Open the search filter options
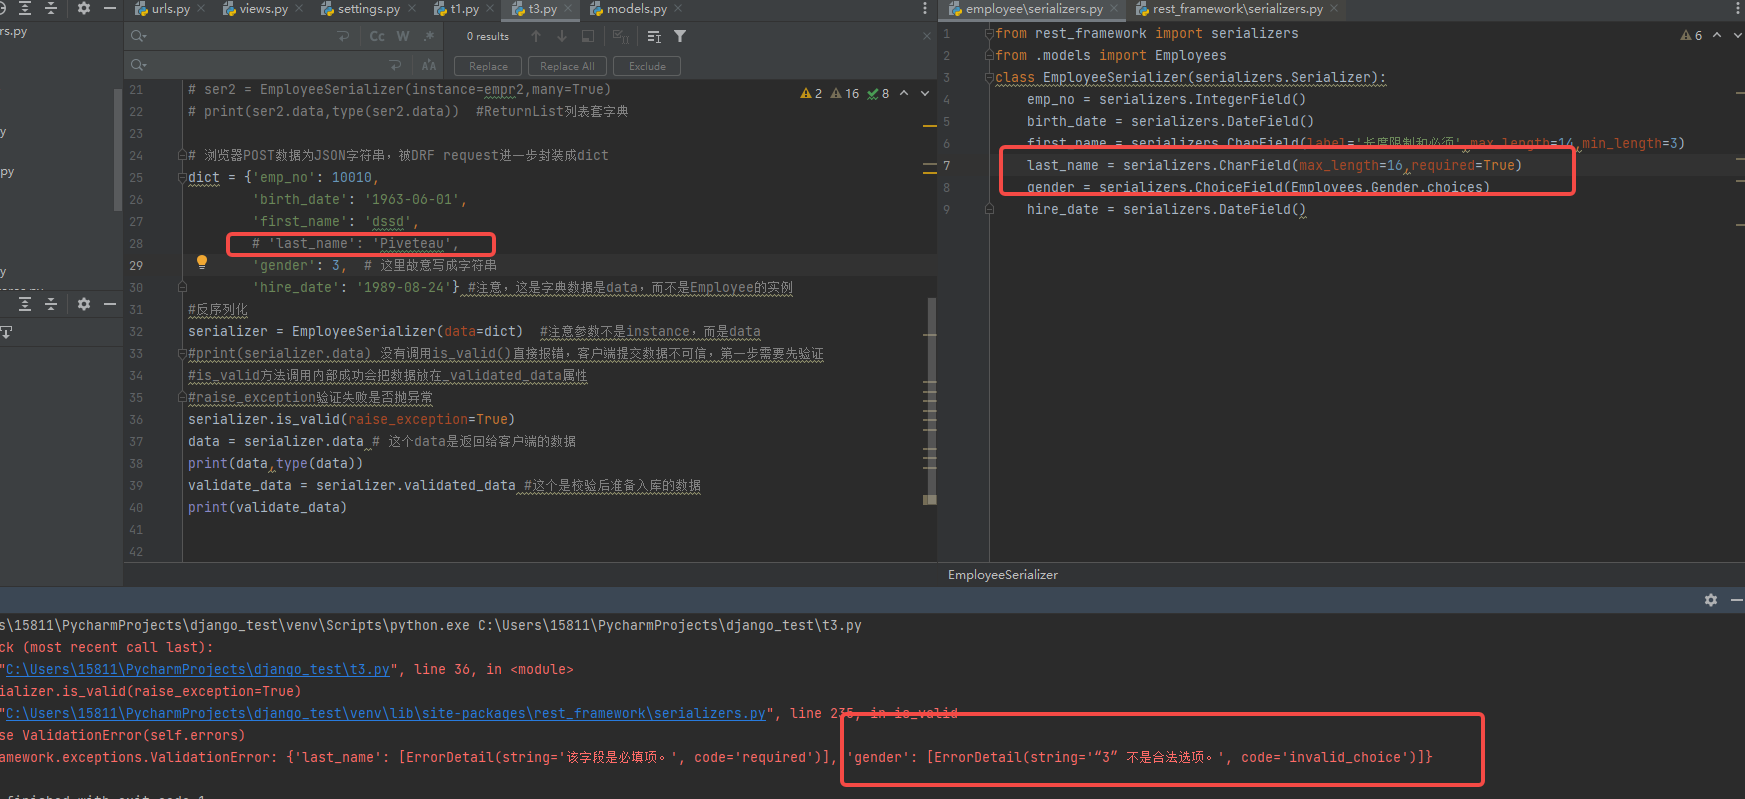The height and width of the screenshot is (799, 1745). (680, 36)
